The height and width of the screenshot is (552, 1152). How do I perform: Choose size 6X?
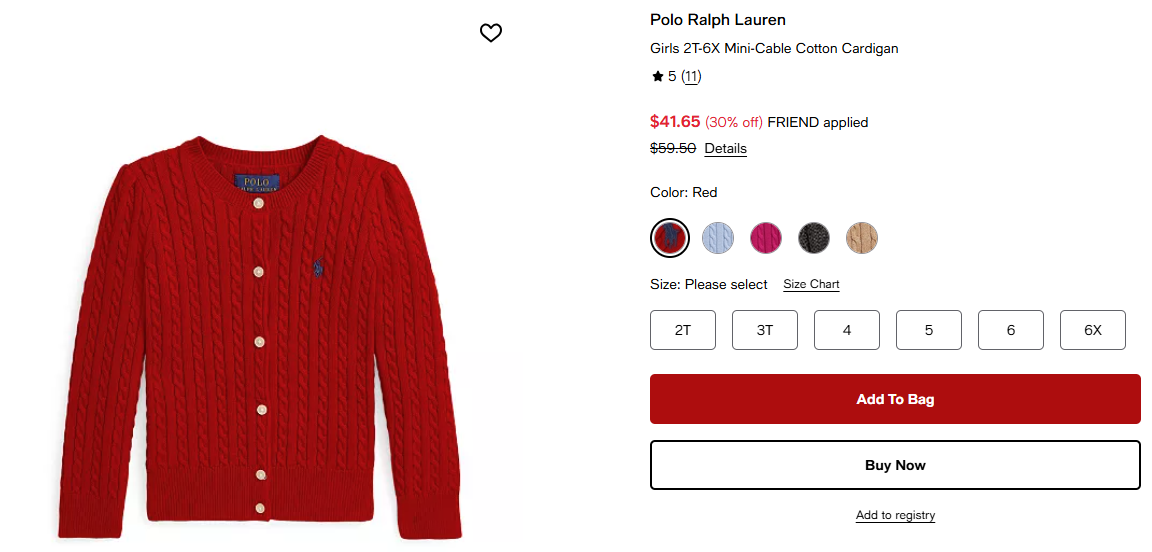[x=1093, y=330]
